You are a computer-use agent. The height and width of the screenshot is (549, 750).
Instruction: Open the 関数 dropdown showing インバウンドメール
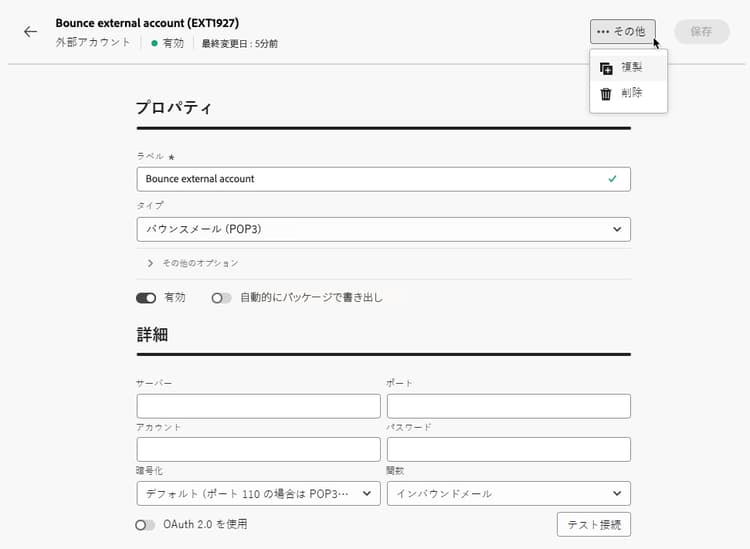point(508,494)
